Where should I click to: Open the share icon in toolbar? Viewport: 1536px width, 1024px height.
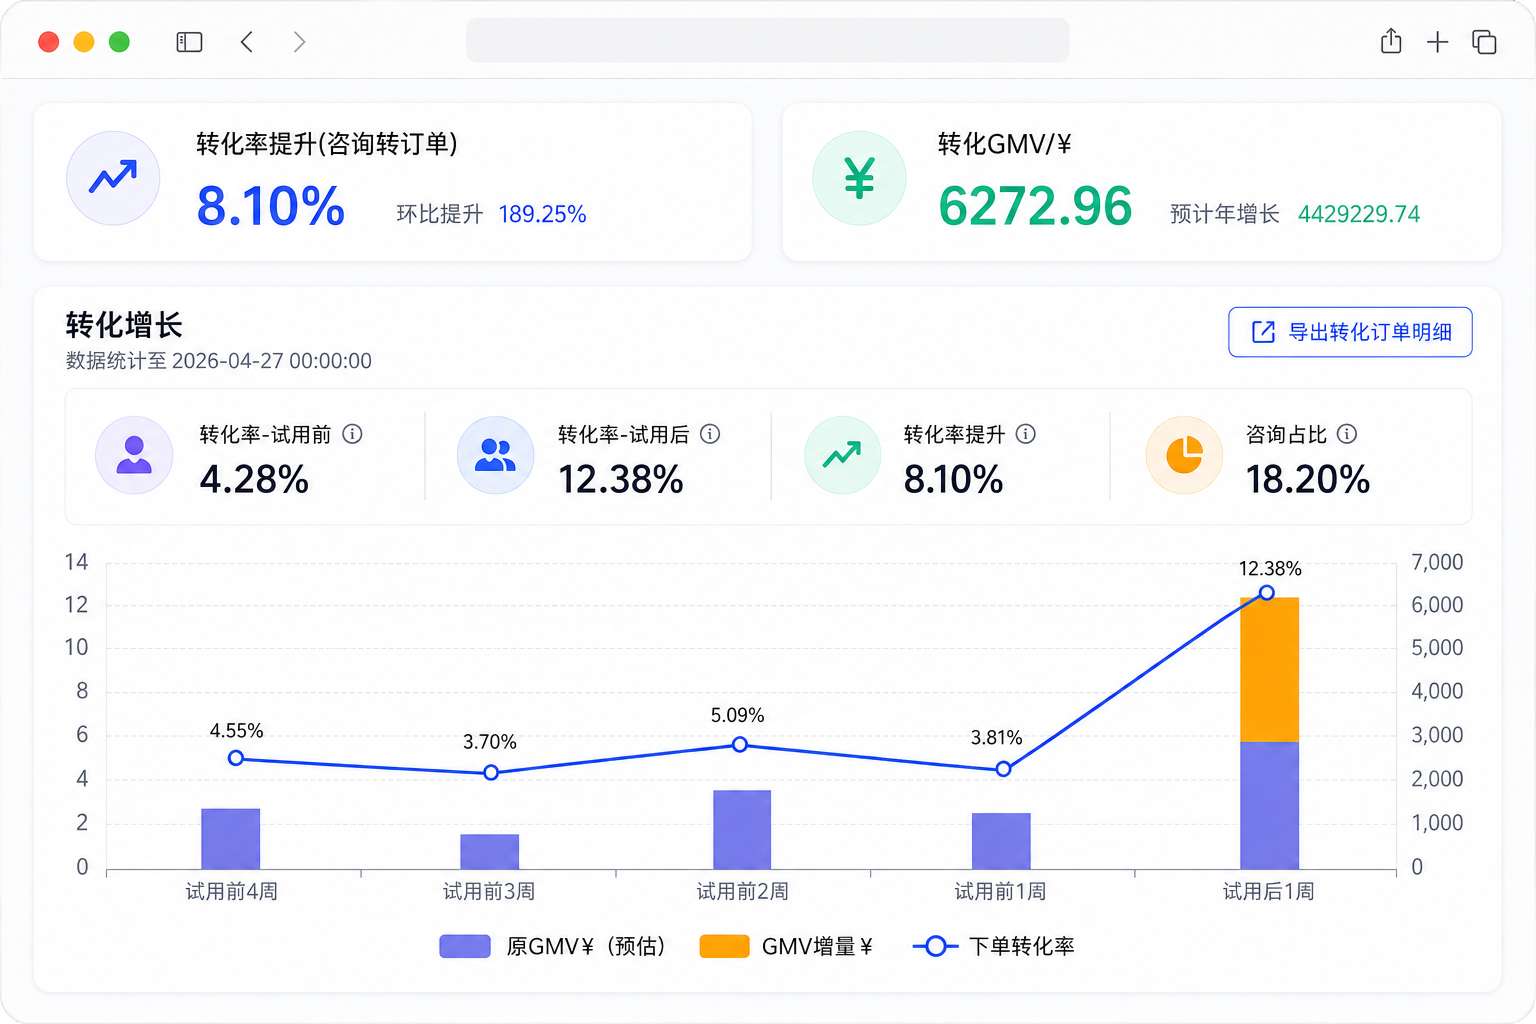[x=1391, y=41]
